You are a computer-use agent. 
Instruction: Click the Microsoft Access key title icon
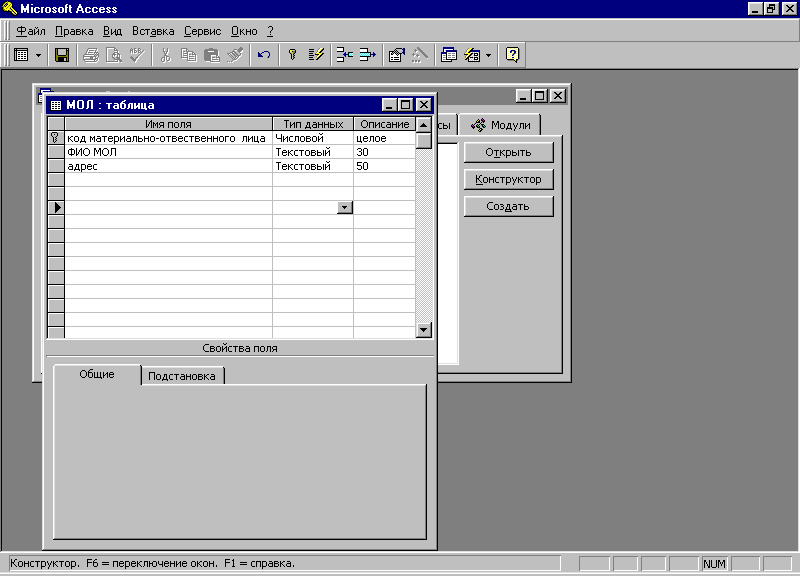coord(10,8)
